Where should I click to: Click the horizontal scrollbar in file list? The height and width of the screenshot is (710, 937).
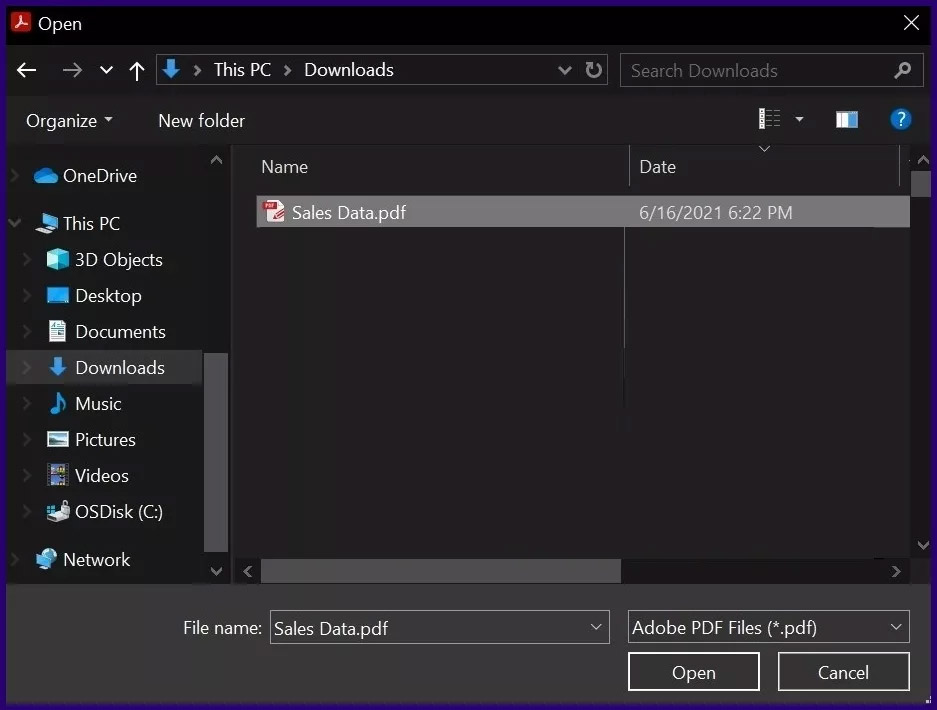point(440,571)
